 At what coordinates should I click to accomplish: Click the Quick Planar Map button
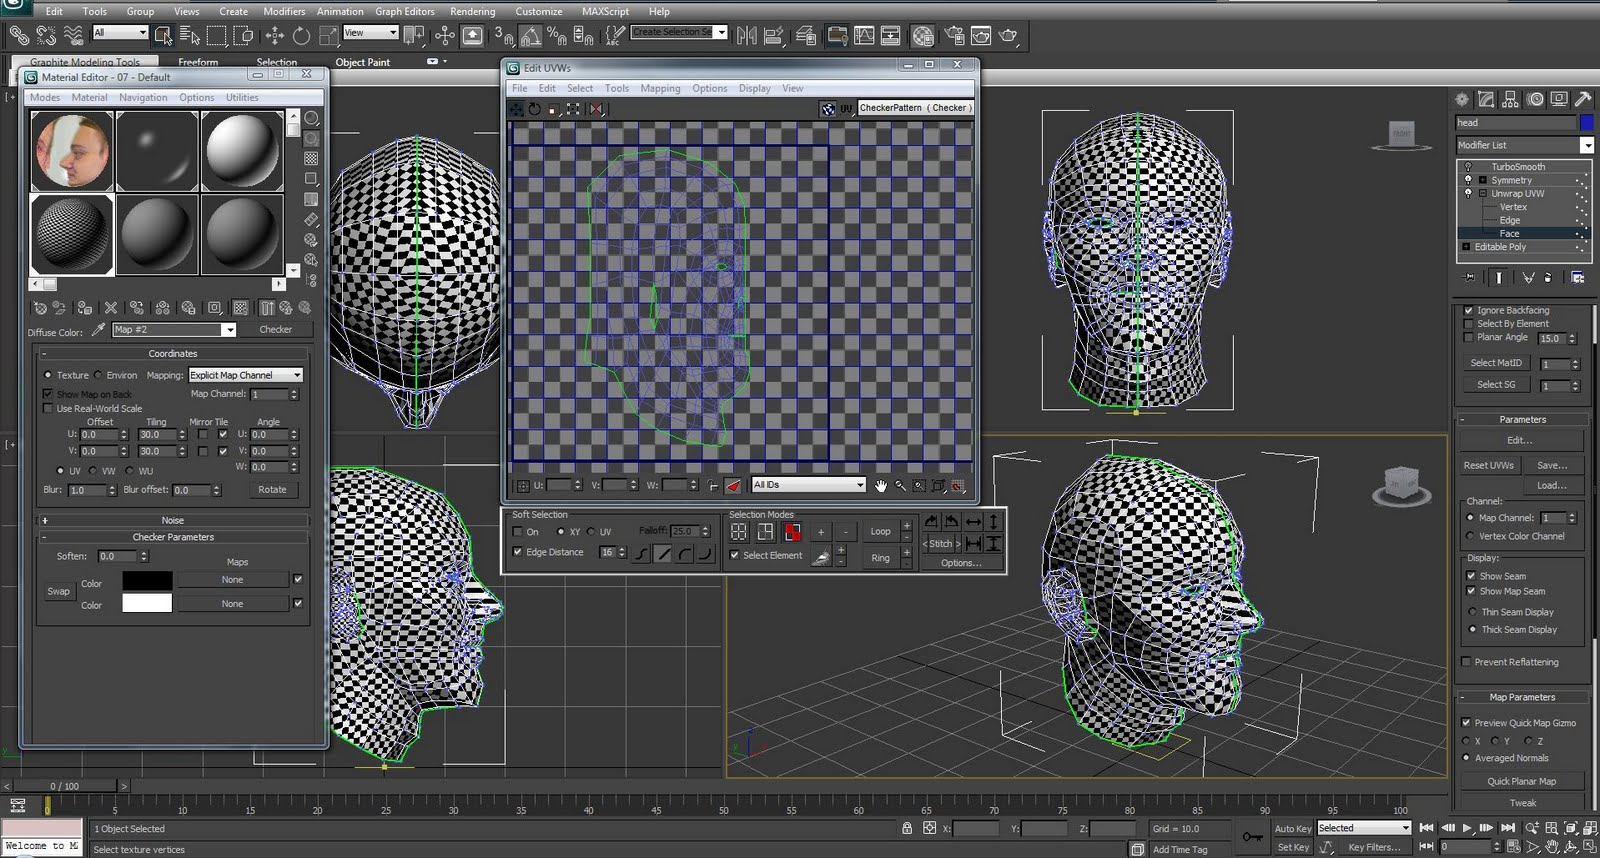(x=1521, y=781)
